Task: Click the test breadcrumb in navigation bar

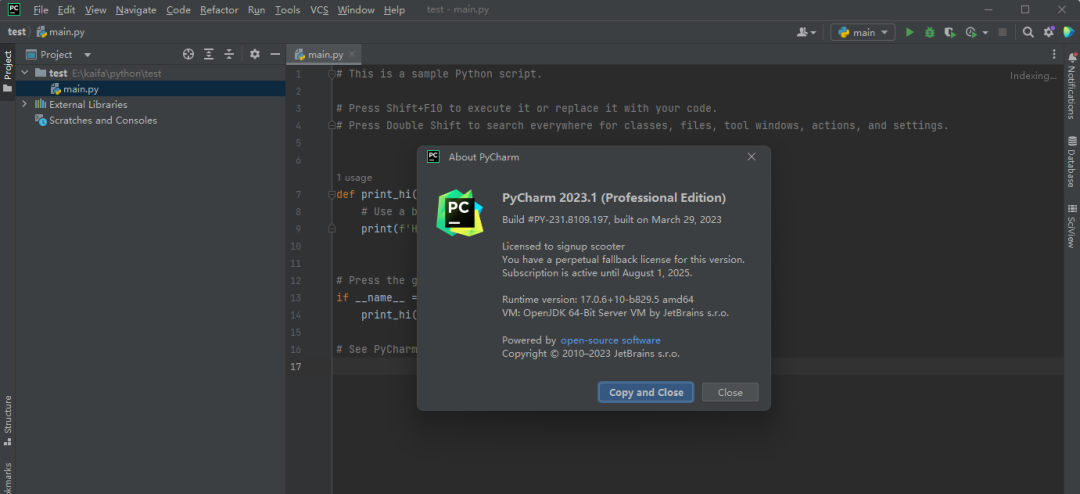Action: (x=17, y=32)
